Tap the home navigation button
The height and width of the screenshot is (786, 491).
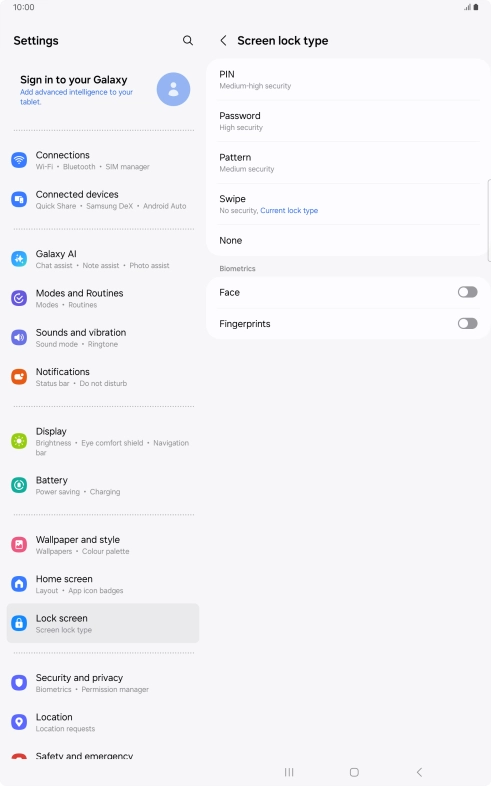(x=354, y=772)
